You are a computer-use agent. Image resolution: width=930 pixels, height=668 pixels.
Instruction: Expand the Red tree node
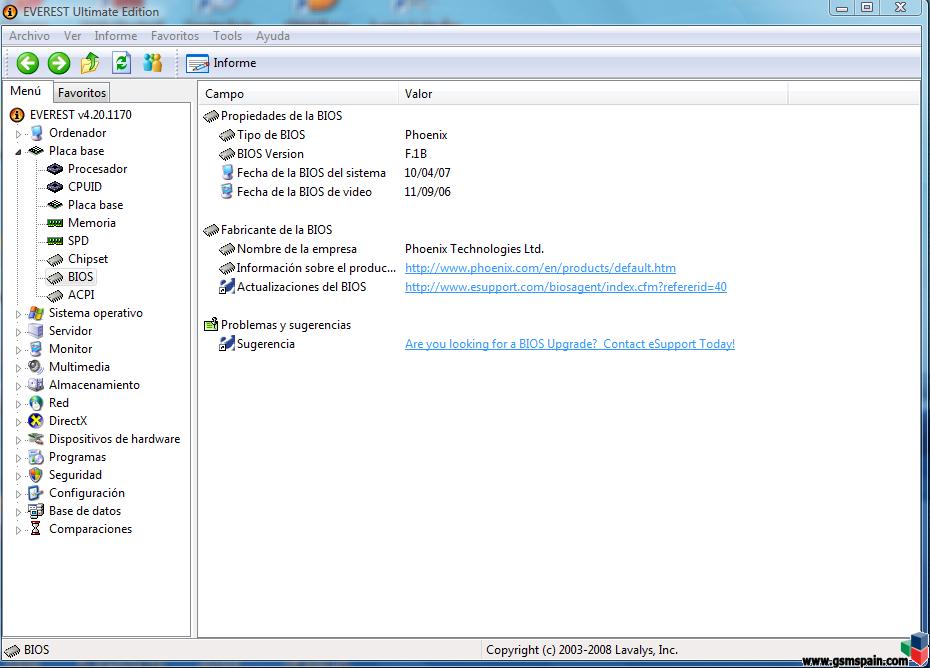[18, 404]
